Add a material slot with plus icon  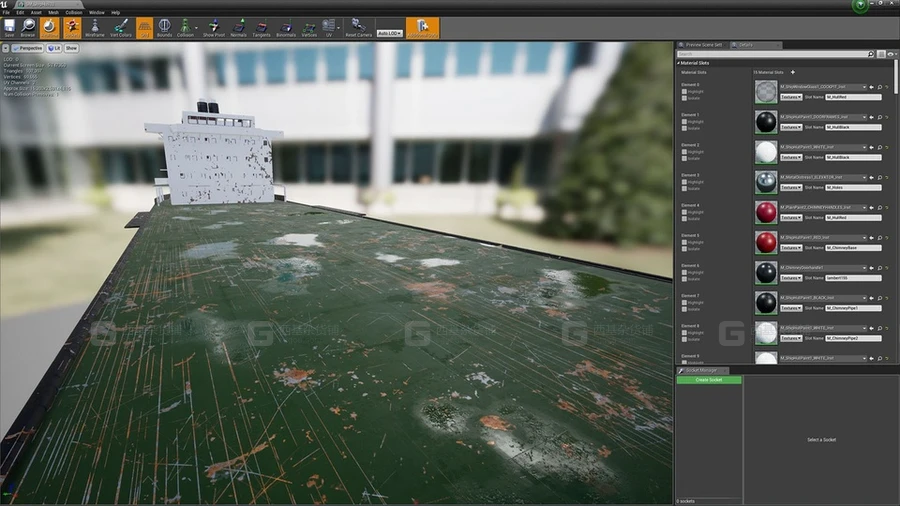793,72
